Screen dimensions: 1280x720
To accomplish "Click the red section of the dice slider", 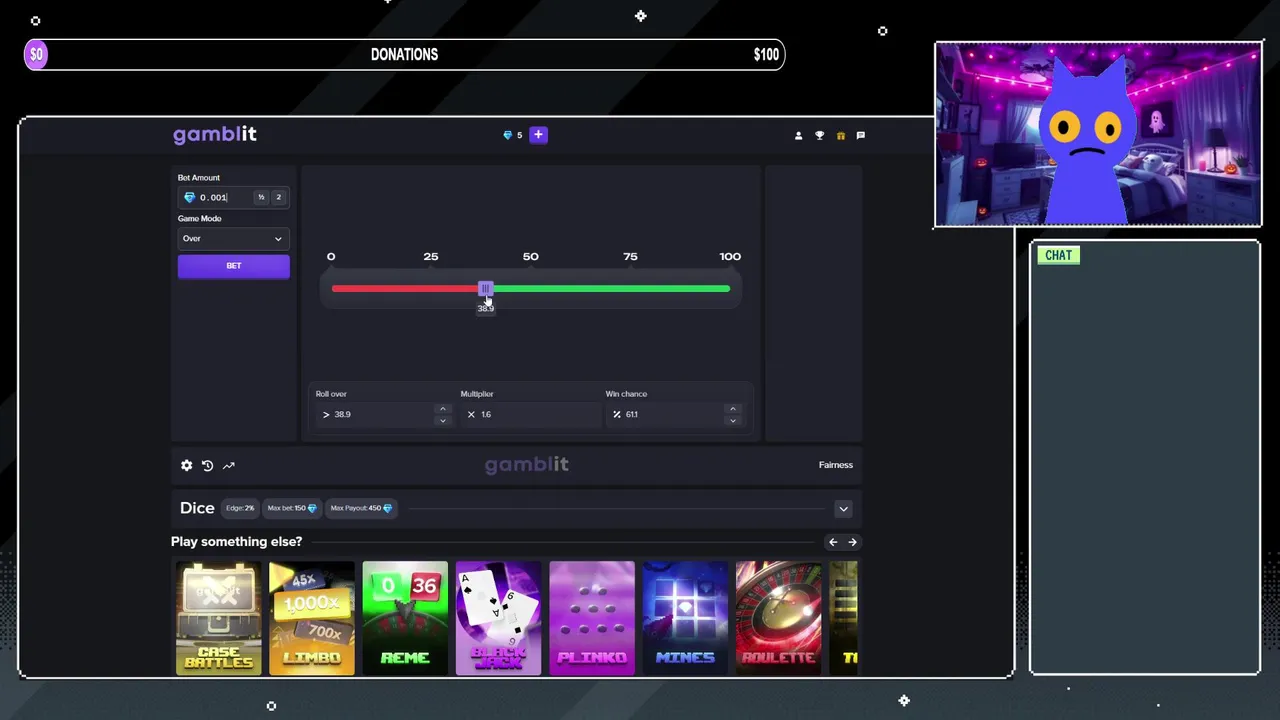I will pos(405,289).
